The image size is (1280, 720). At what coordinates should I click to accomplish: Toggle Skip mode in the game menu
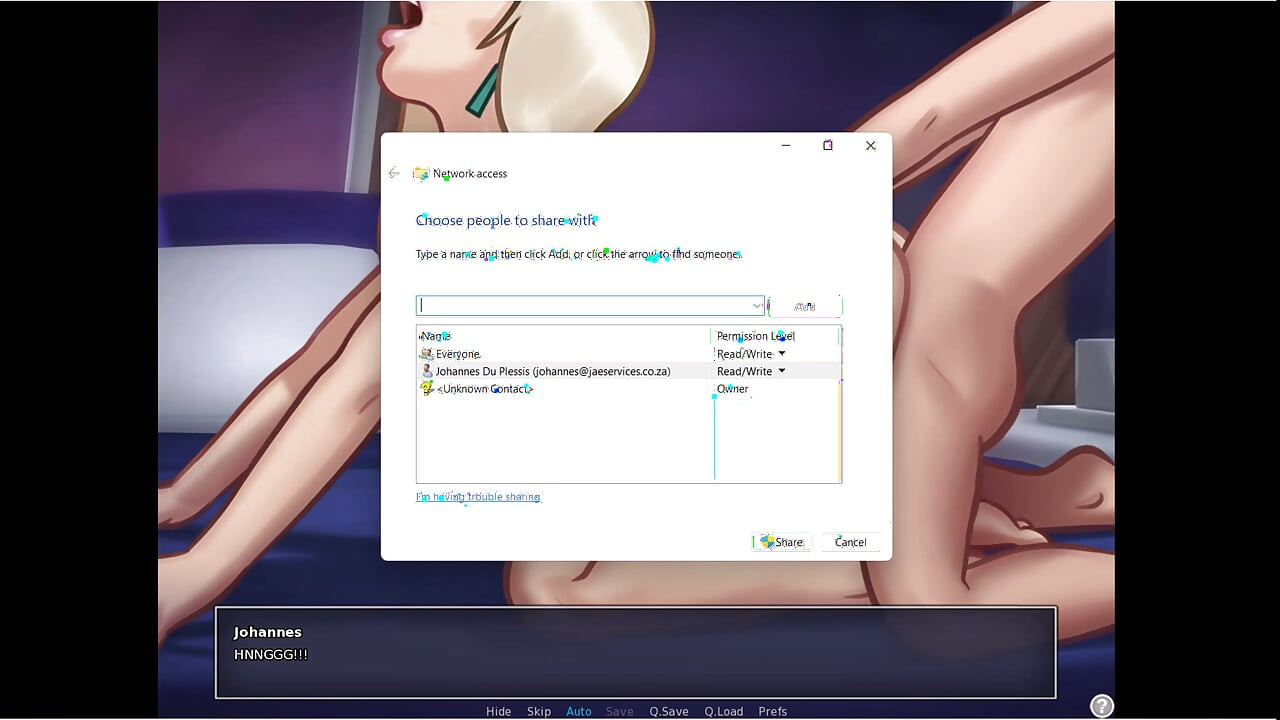(x=539, y=711)
